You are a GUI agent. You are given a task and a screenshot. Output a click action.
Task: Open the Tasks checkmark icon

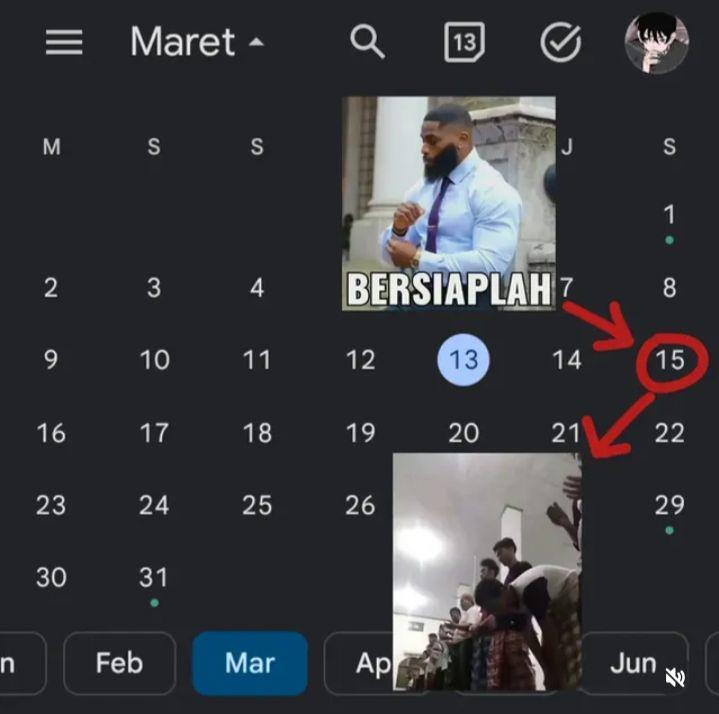(561, 42)
